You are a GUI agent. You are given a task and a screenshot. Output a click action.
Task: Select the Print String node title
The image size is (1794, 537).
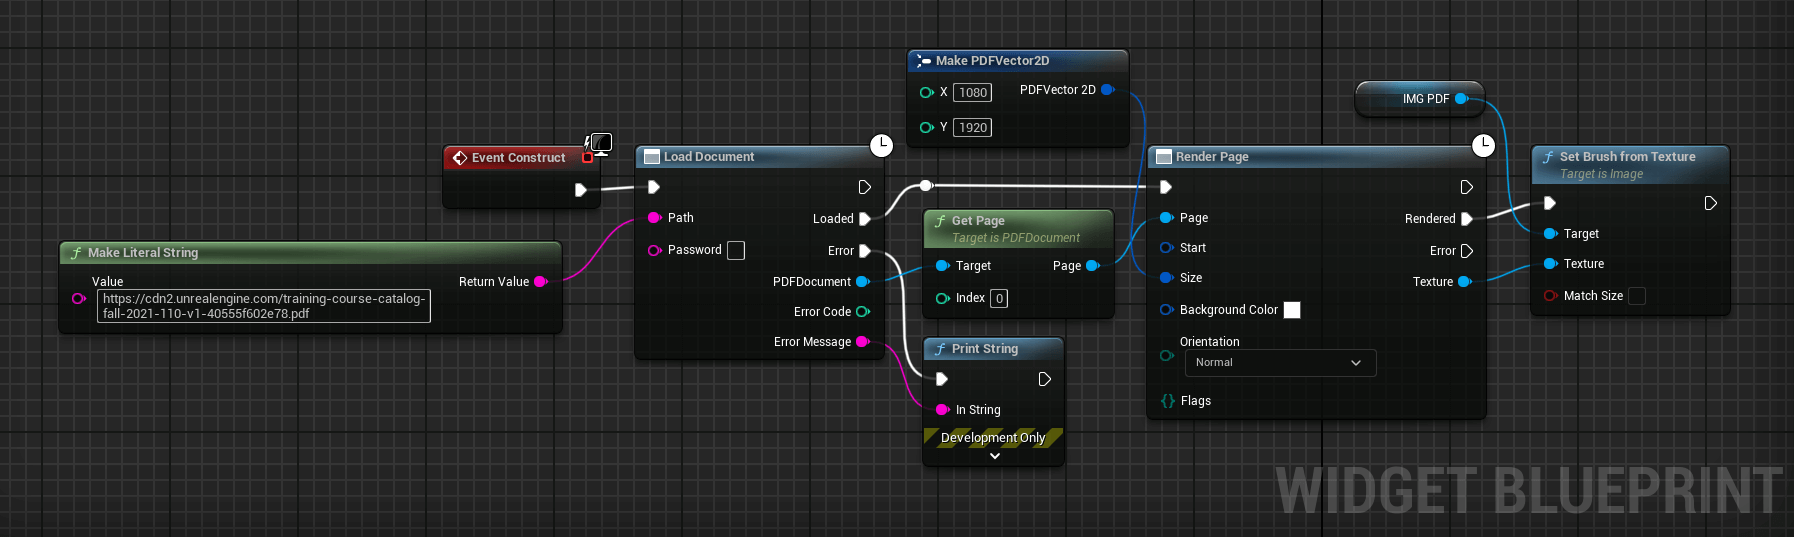[985, 349]
